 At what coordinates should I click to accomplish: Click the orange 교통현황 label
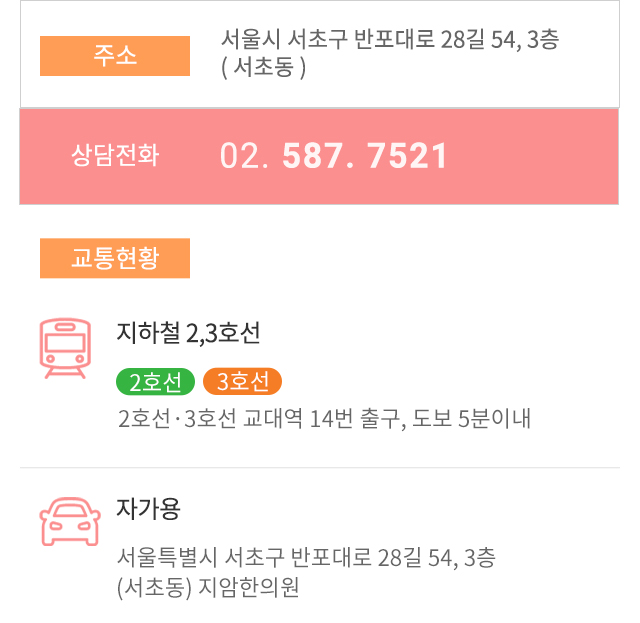[x=115, y=258]
